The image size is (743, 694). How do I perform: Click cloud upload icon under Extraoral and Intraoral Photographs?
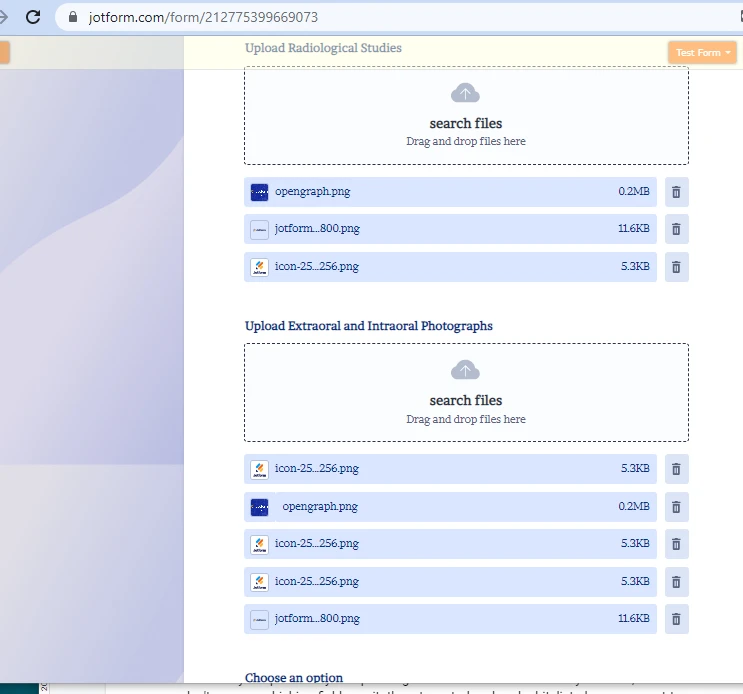[x=465, y=371]
